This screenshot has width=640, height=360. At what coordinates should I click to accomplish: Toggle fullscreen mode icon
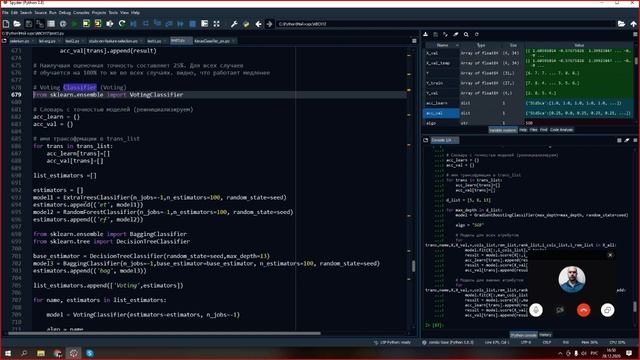[216, 24]
